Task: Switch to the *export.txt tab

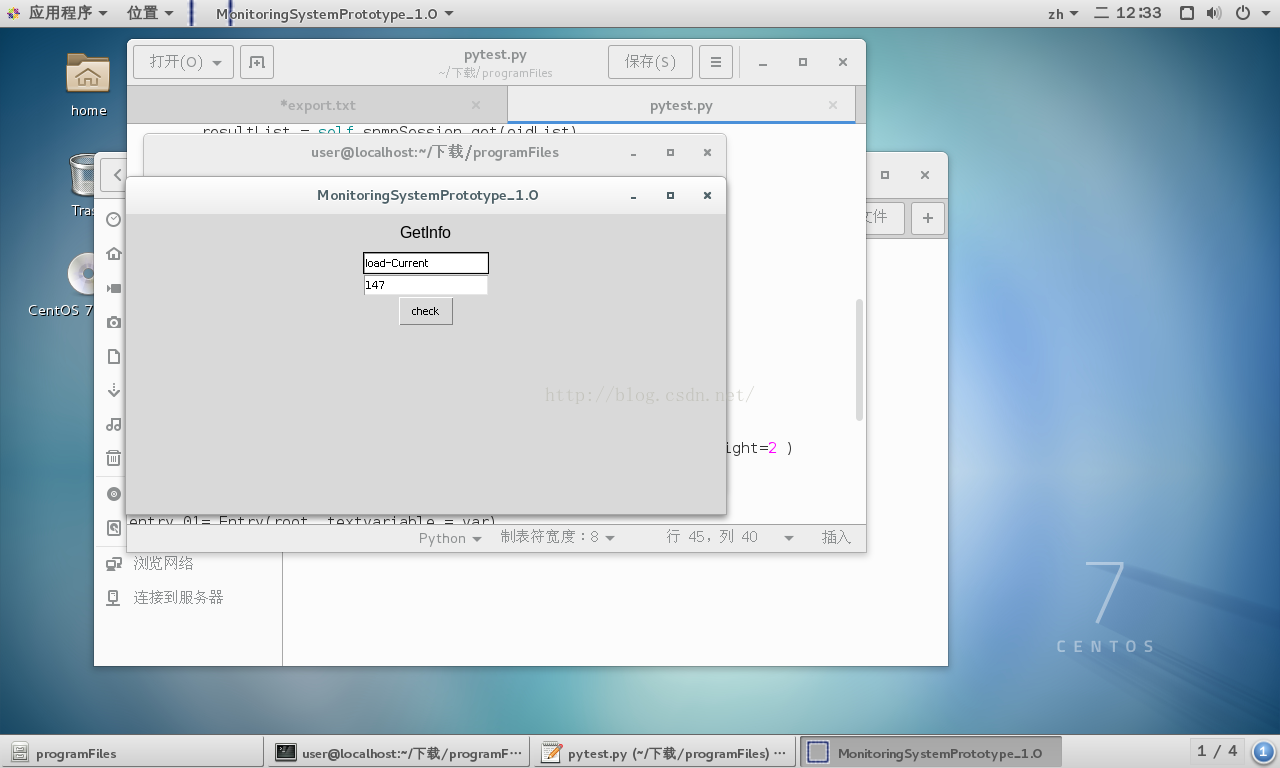Action: tap(318, 104)
